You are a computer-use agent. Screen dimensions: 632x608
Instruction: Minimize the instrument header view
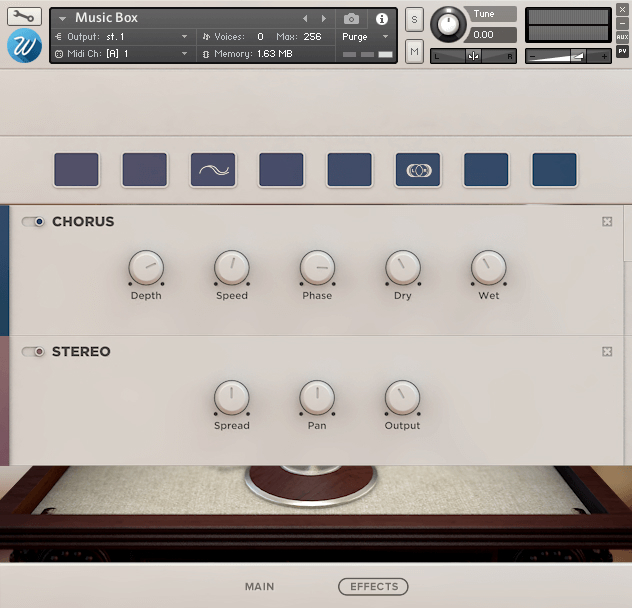[x=622, y=23]
